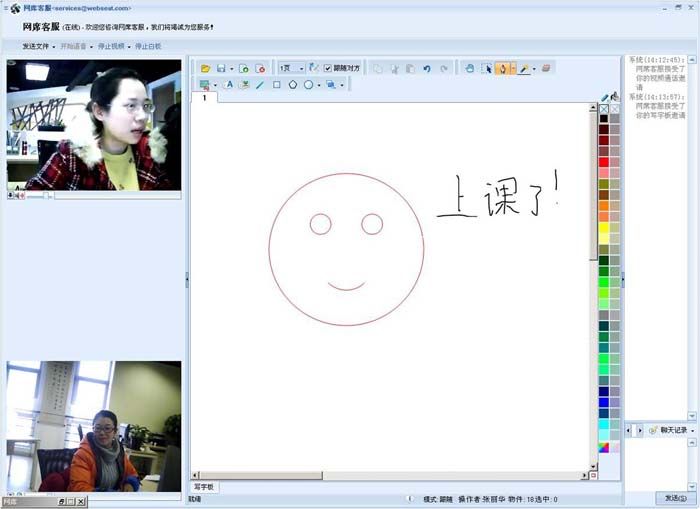This screenshot has width=700, height=509.
Task: Pick the black color swatch
Action: (x=604, y=119)
